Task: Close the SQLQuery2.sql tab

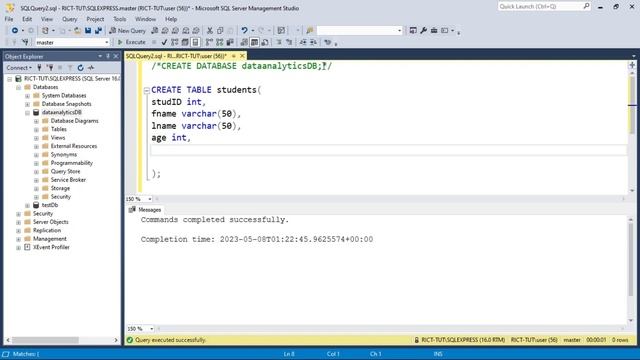Action: click(x=242, y=56)
